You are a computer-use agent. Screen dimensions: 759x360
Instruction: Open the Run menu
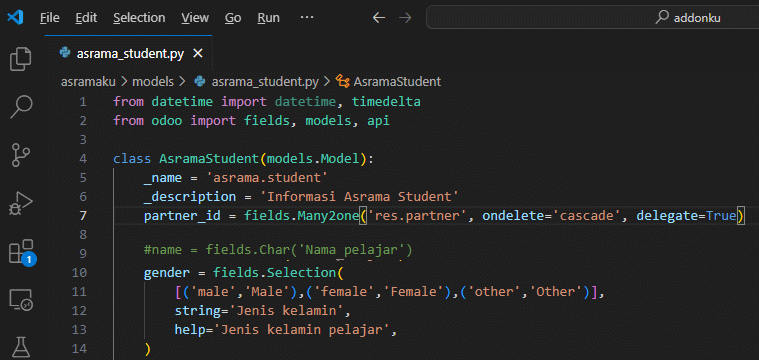268,18
